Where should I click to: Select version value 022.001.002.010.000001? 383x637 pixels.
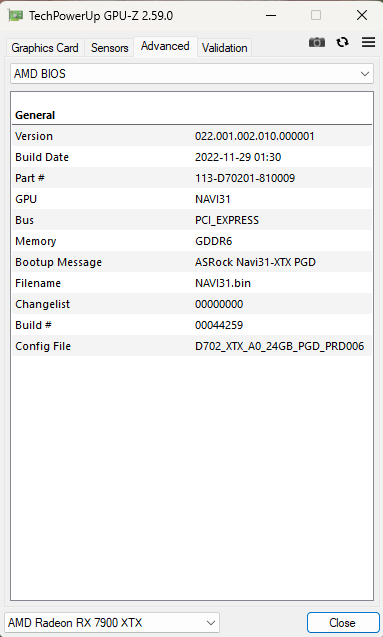[x=255, y=136]
